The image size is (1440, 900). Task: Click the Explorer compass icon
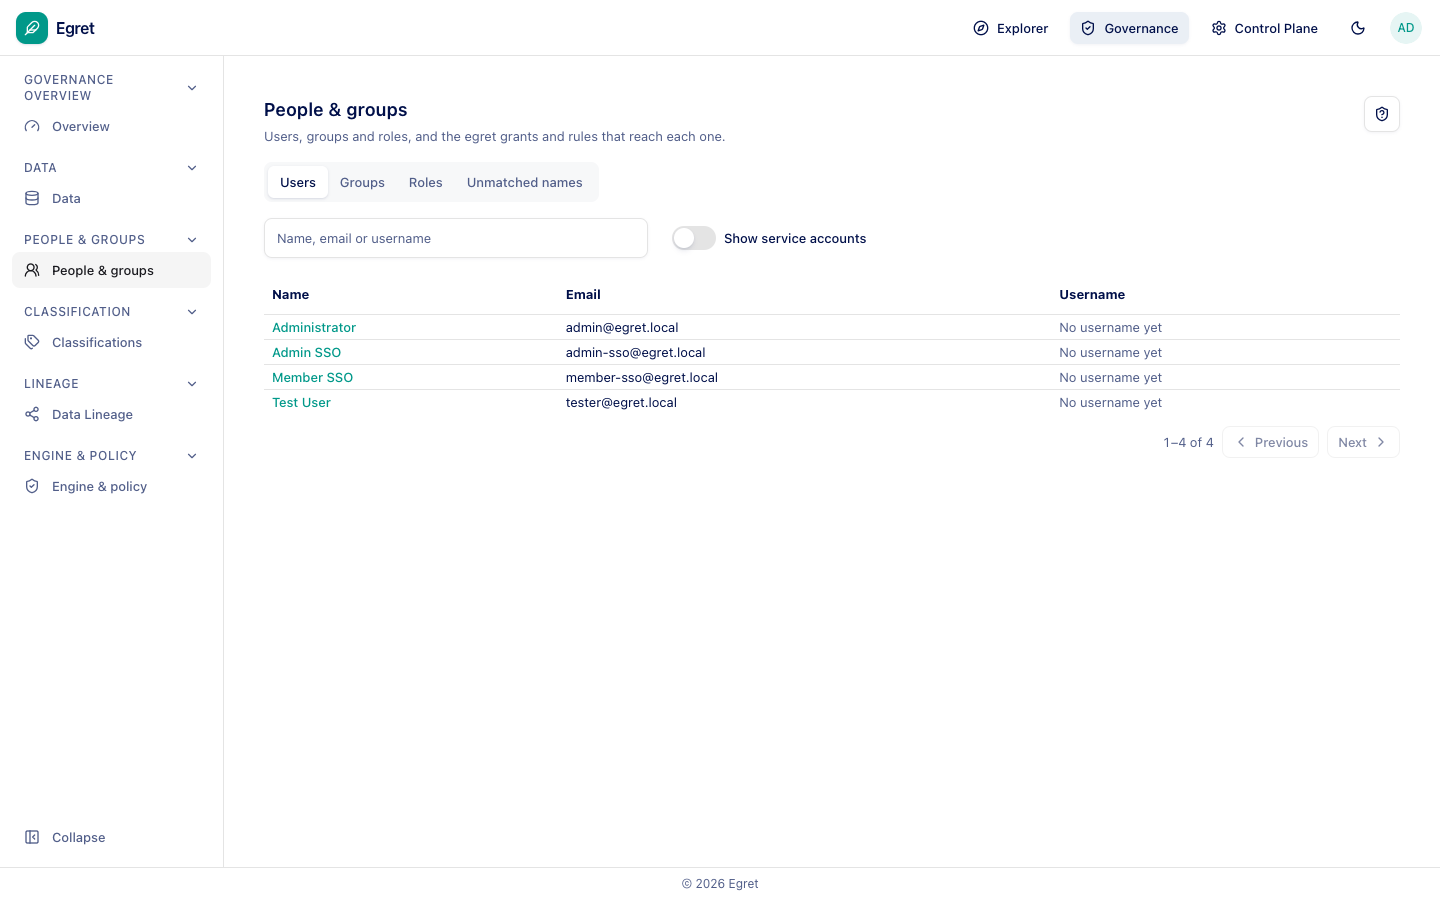coord(981,28)
